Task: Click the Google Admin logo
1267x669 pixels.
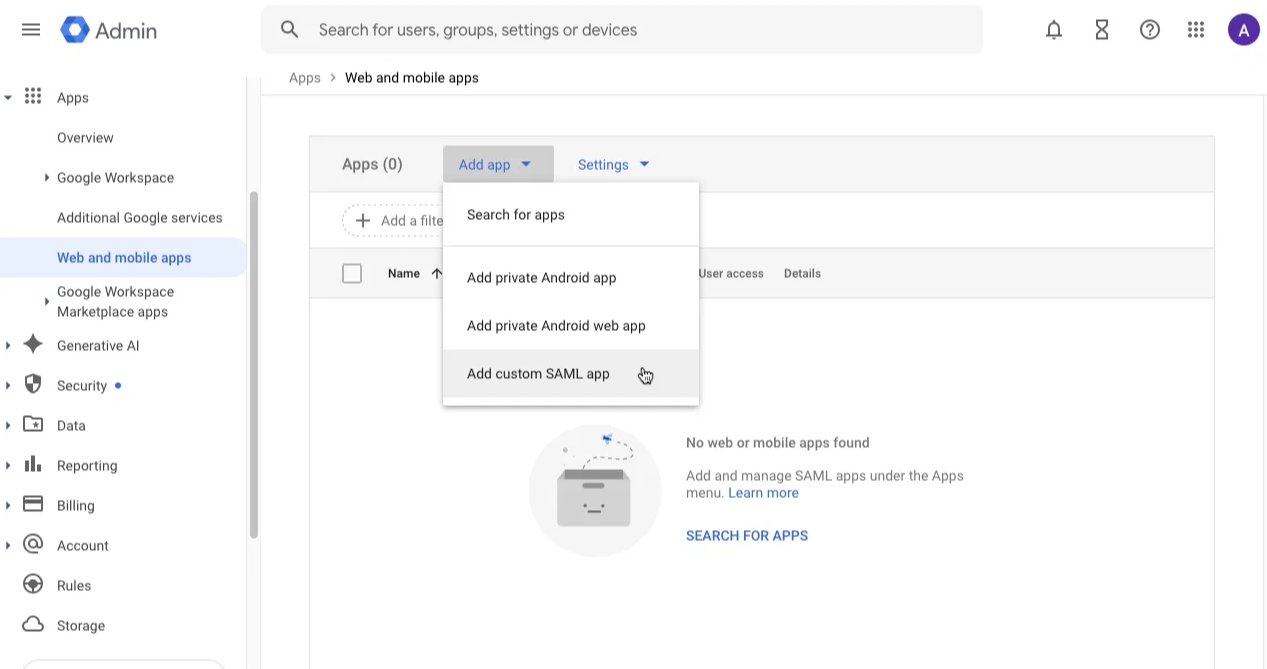Action: point(109,30)
